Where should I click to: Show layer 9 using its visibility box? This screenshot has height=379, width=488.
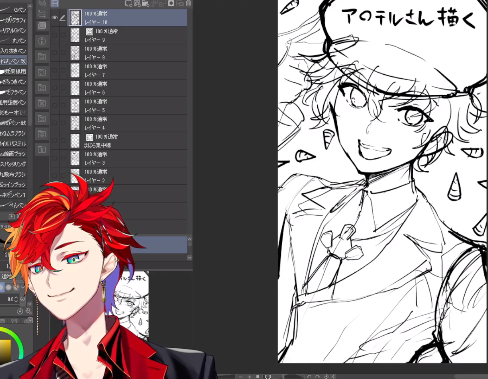pos(55,35)
